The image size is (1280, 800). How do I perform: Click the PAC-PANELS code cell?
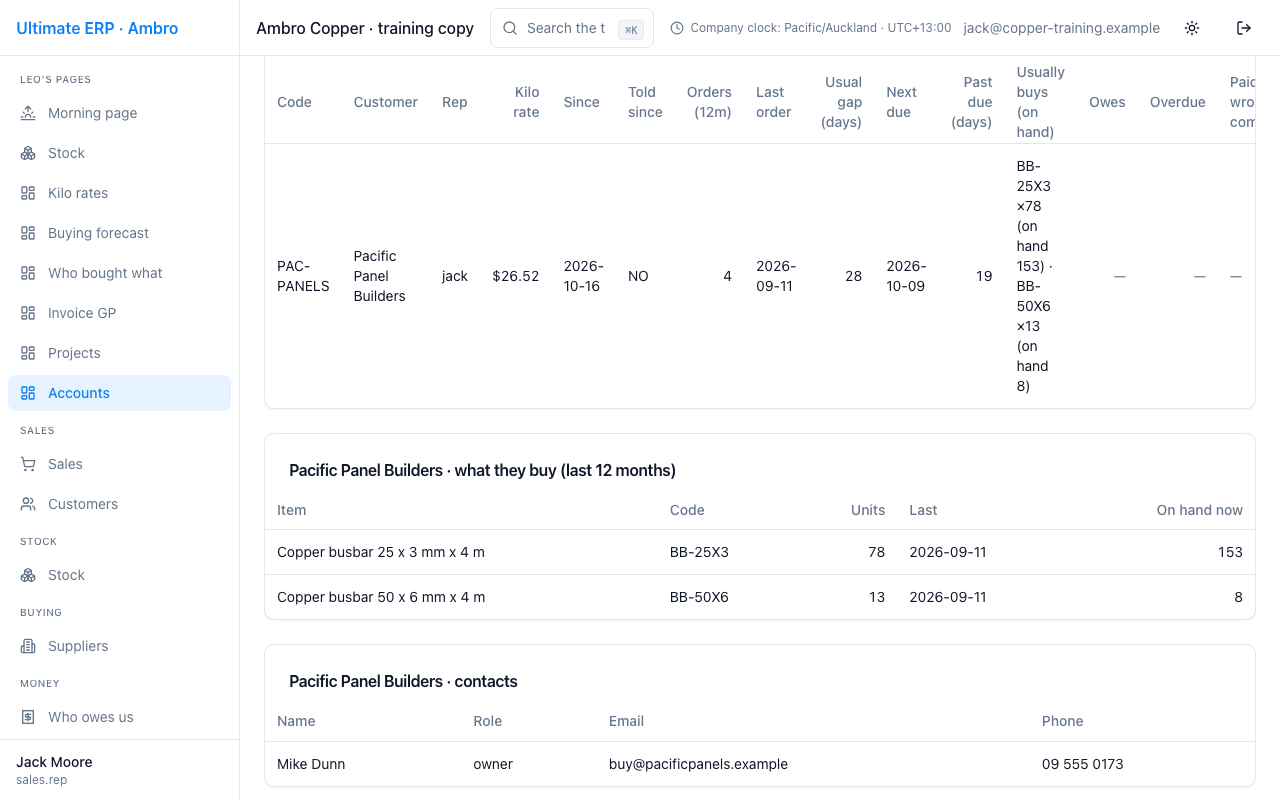(x=303, y=276)
